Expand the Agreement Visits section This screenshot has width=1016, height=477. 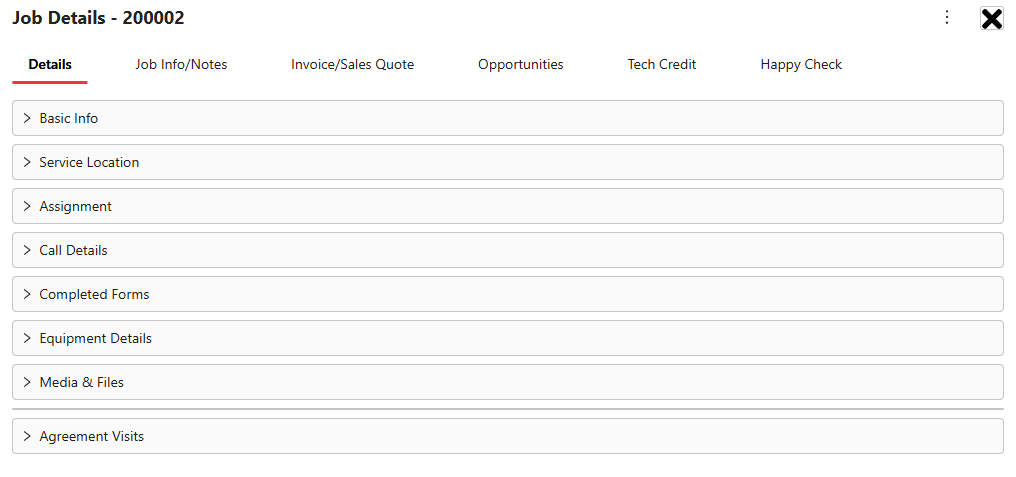508,436
